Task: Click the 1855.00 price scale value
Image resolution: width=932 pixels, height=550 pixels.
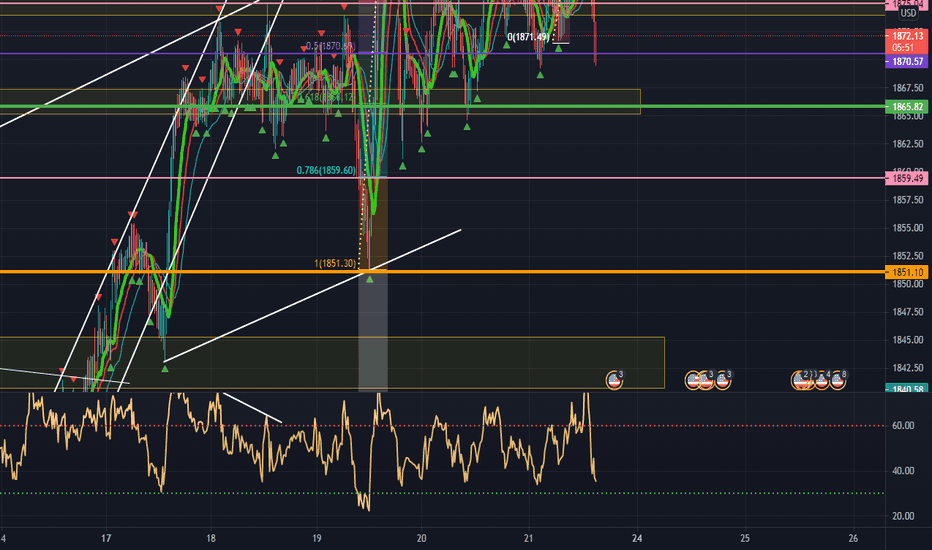Action: (x=908, y=228)
